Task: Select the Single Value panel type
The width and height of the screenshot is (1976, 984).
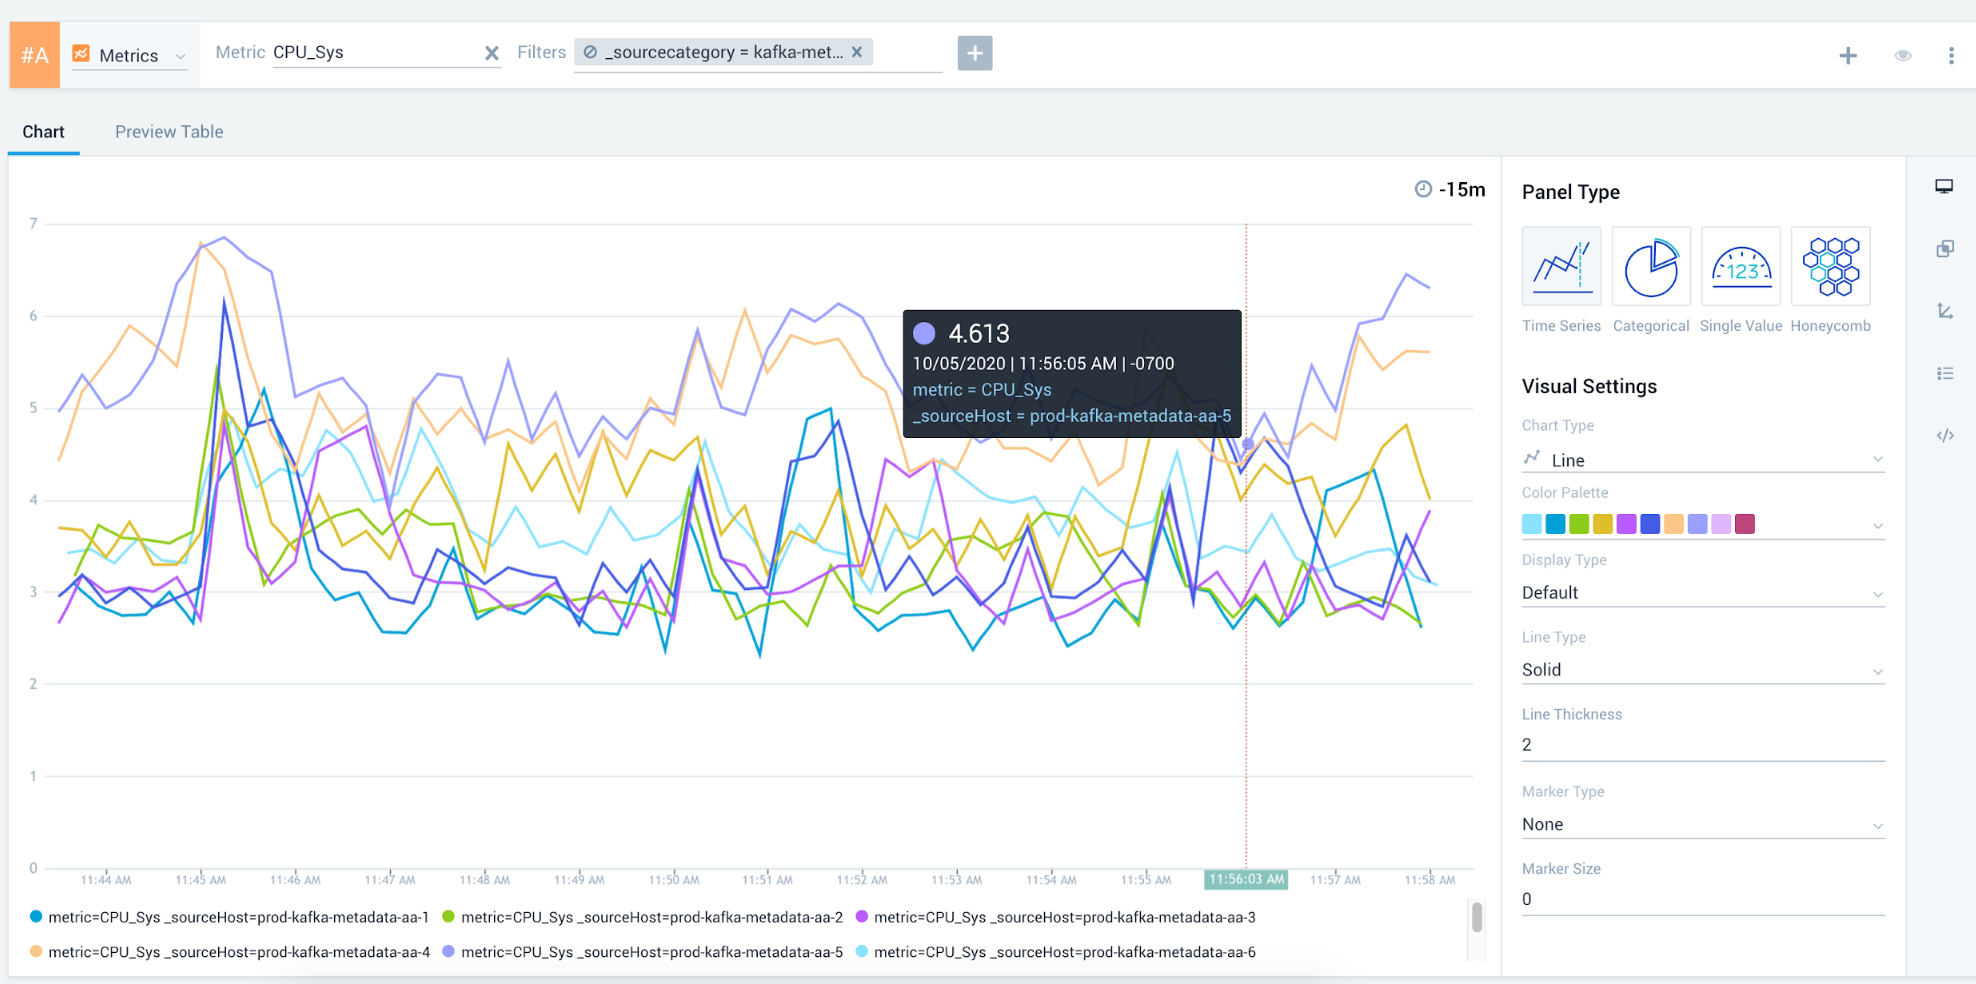Action: pyautogui.click(x=1740, y=266)
